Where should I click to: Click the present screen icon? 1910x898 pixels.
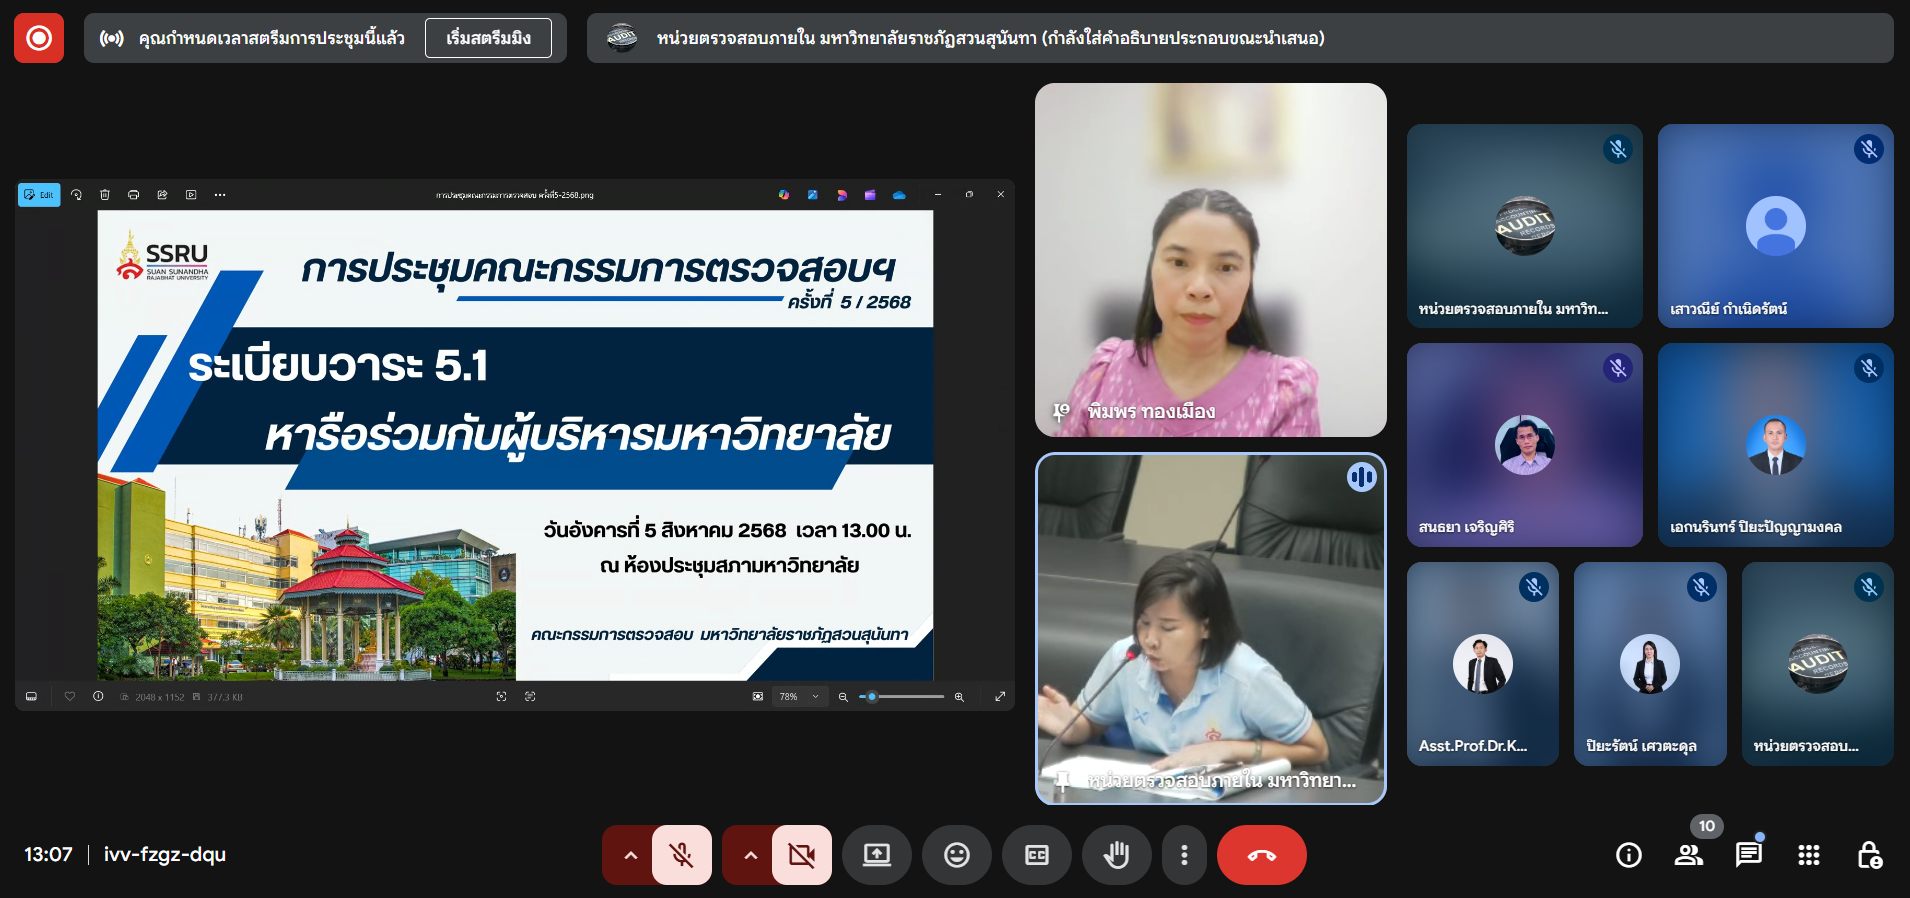(877, 855)
